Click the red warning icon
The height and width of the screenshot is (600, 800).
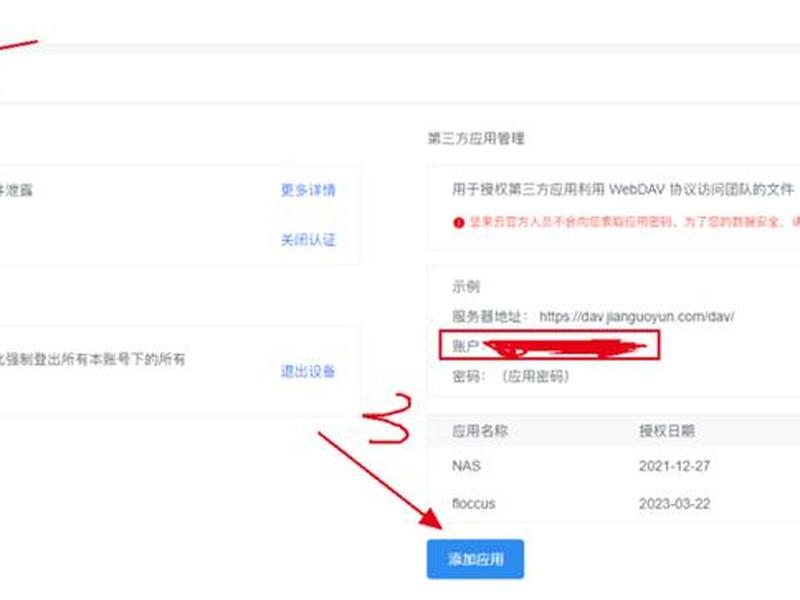(458, 223)
